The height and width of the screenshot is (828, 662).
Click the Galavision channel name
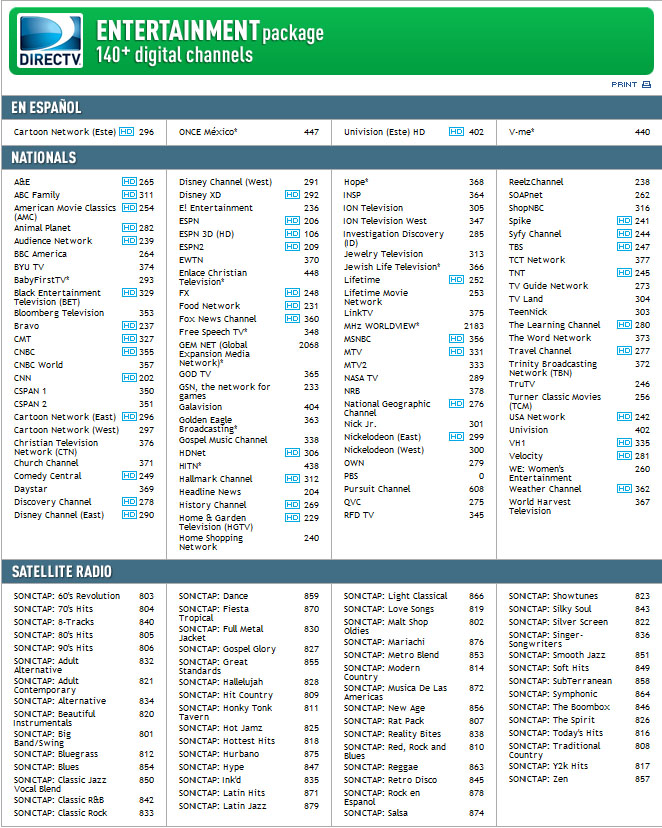pyautogui.click(x=201, y=407)
